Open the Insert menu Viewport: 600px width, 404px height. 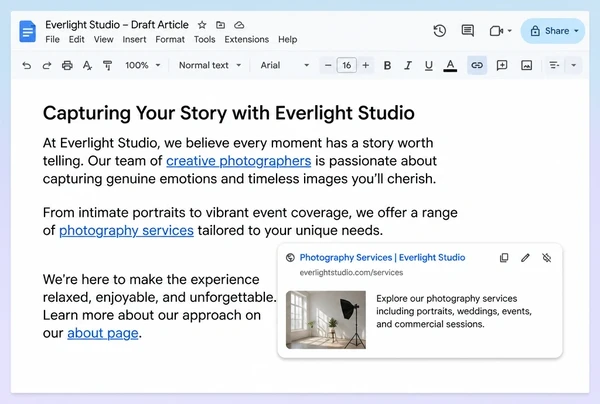coord(134,39)
